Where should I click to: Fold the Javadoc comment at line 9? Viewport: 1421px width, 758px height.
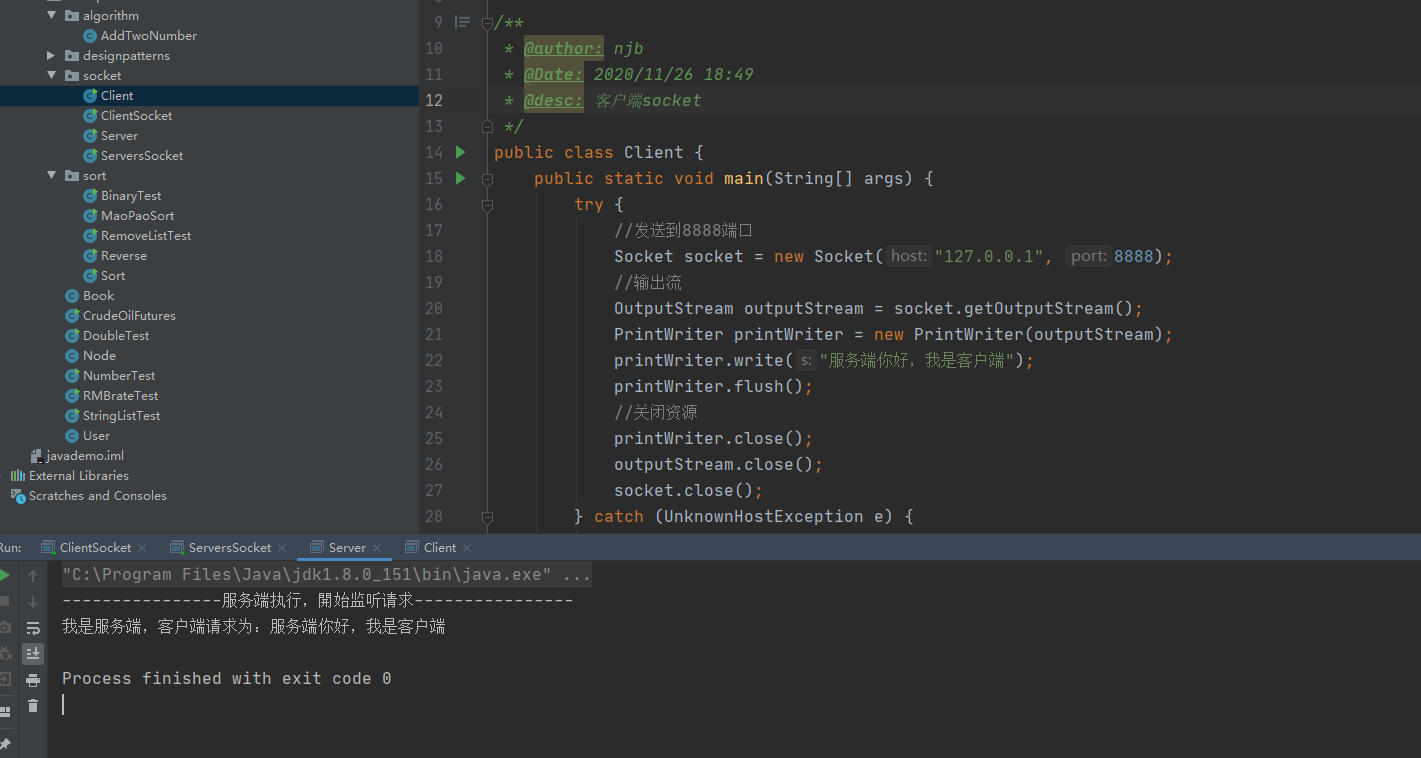click(x=487, y=22)
